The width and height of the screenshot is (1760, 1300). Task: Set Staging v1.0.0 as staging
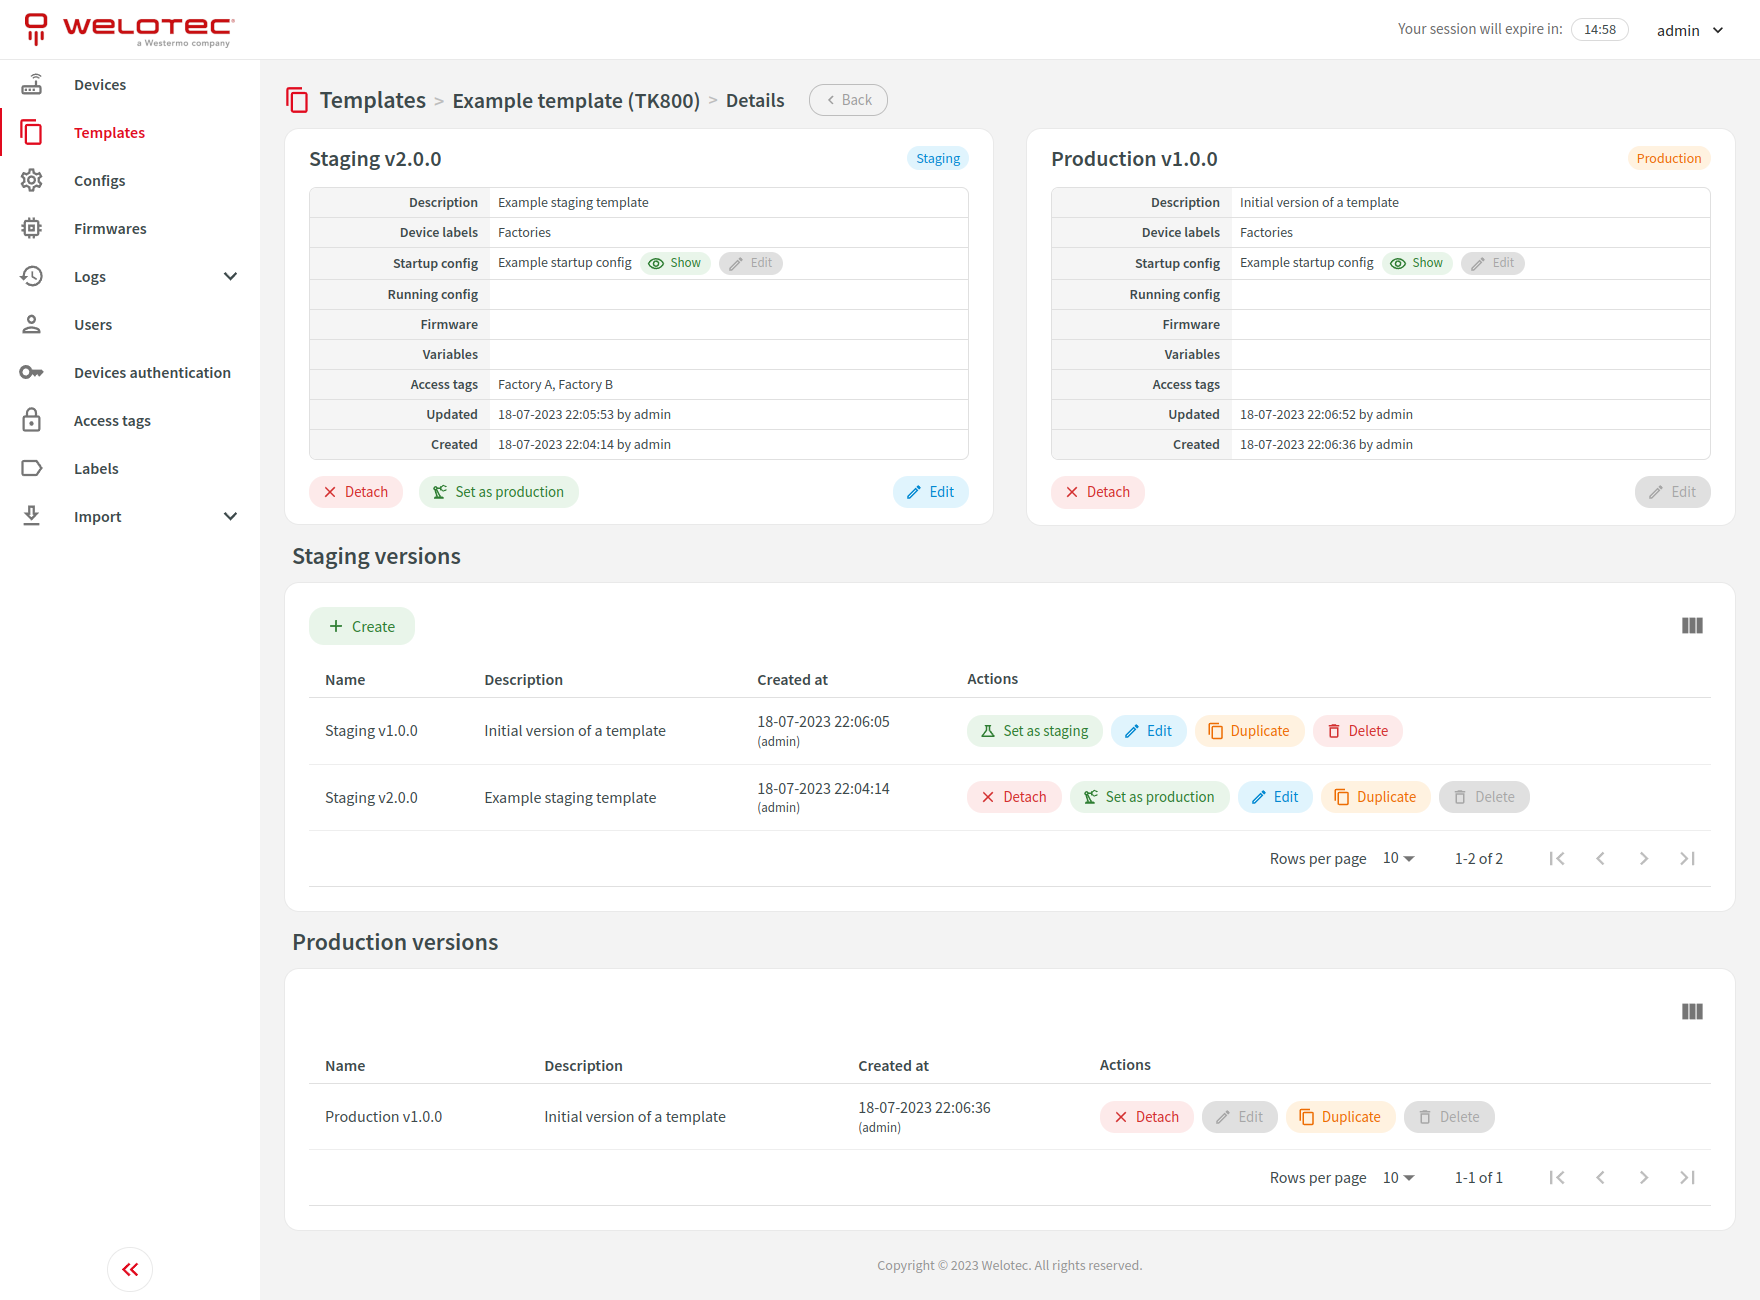tap(1035, 731)
